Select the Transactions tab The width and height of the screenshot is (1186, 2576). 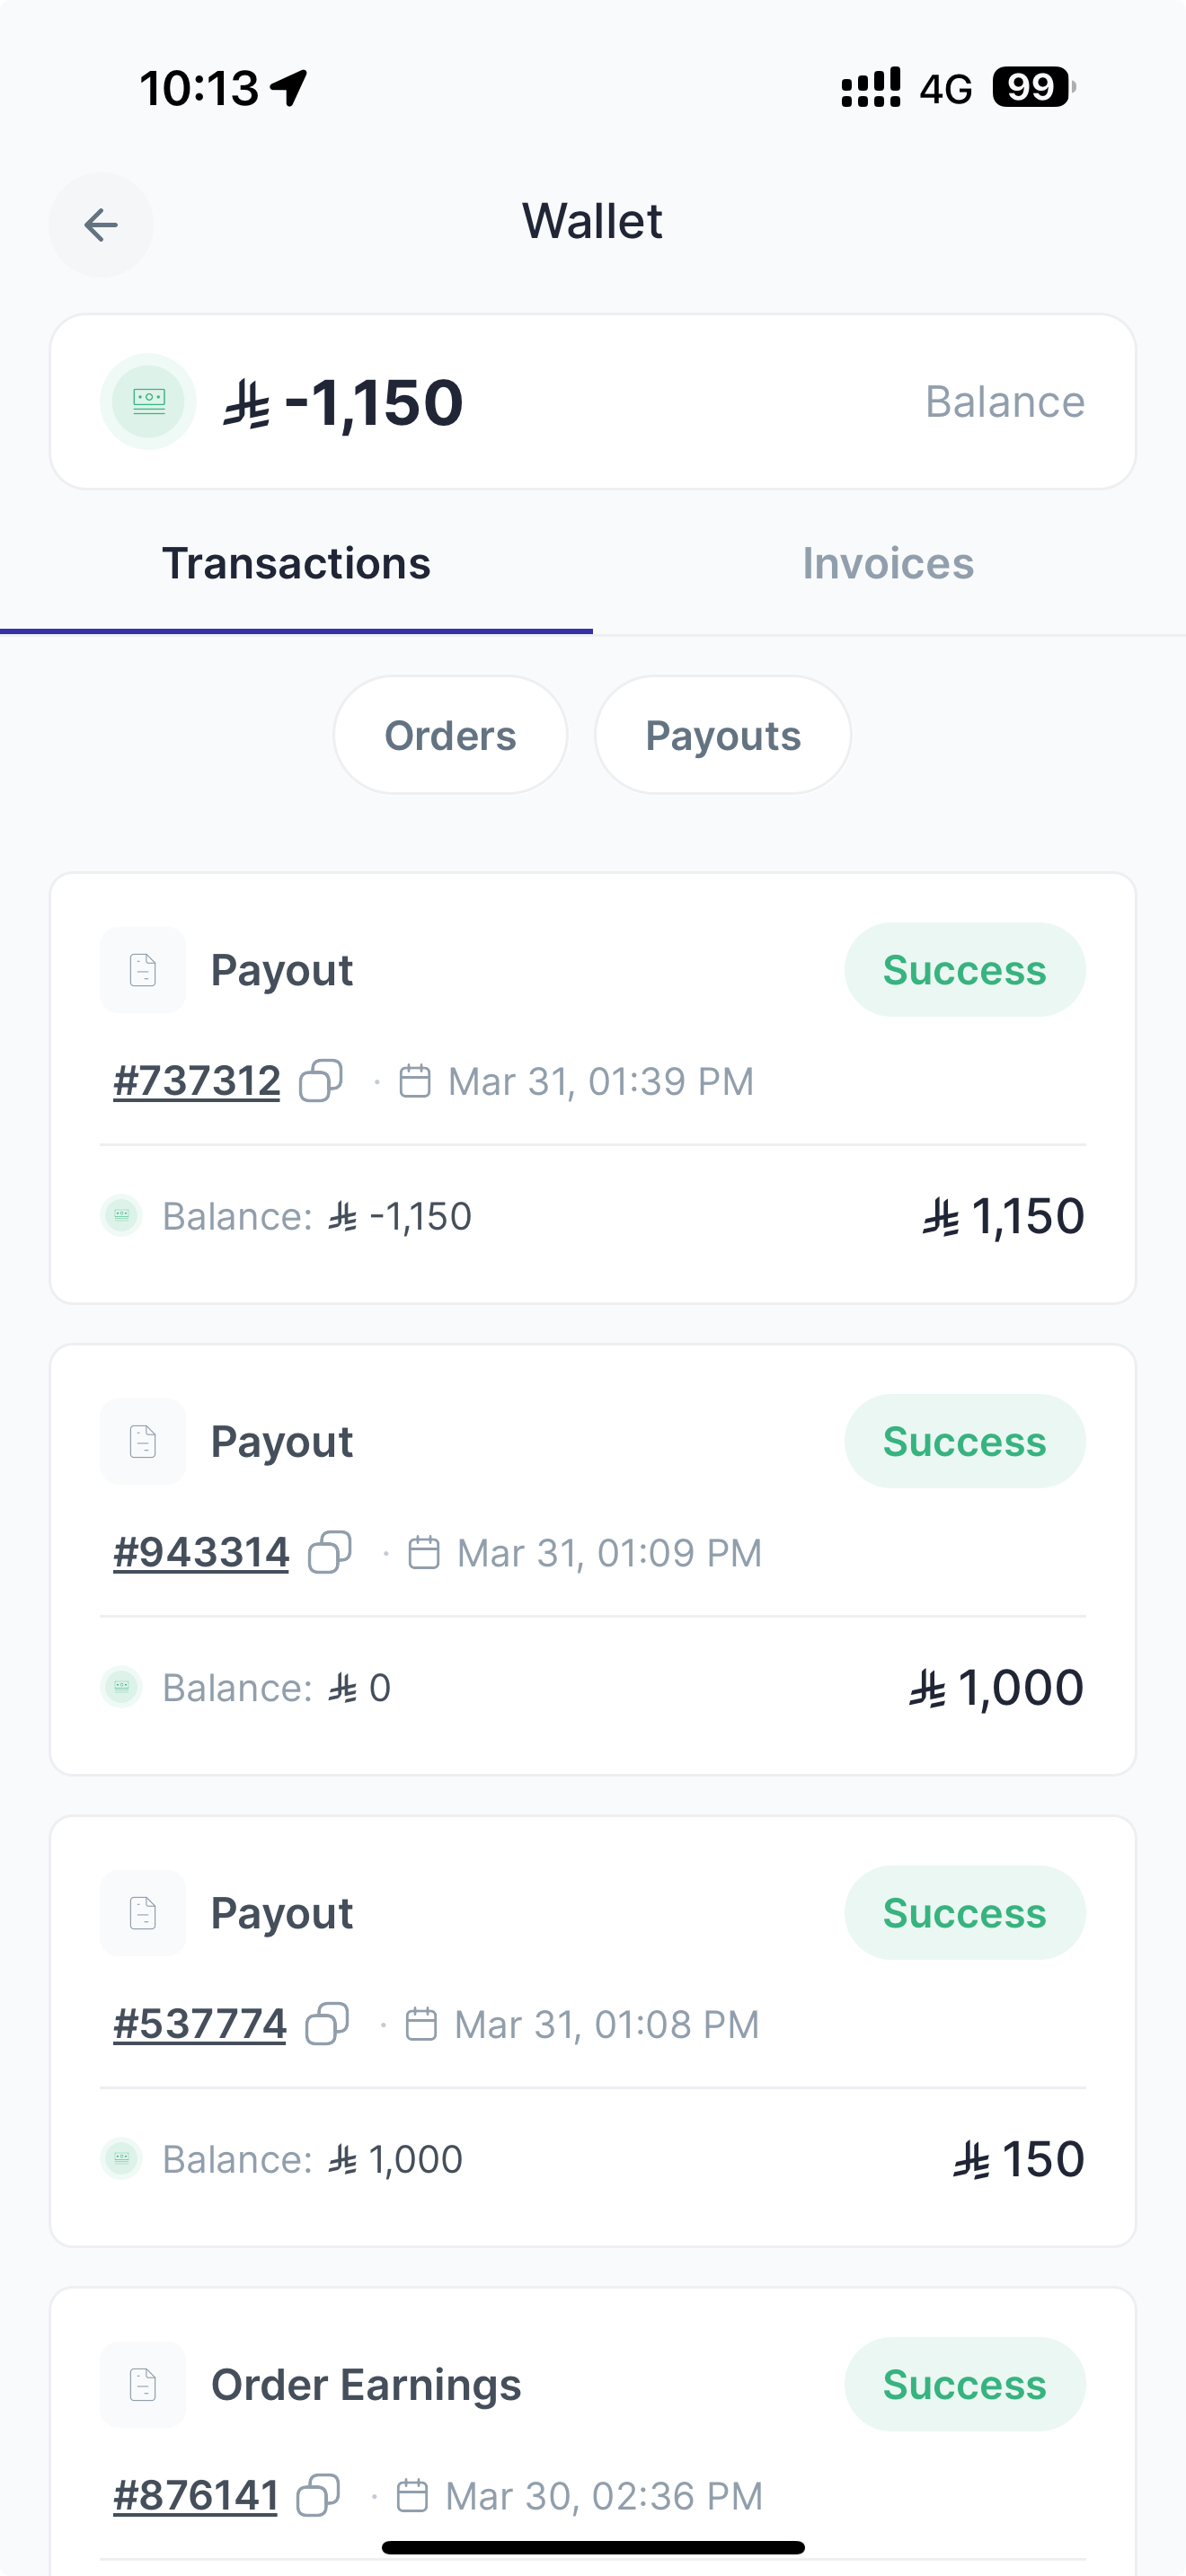click(x=296, y=564)
